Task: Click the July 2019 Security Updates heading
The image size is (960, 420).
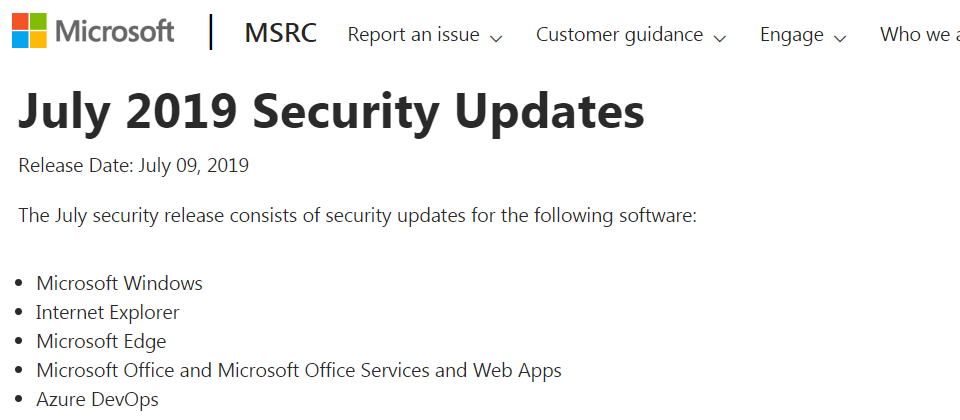Action: 331,112
